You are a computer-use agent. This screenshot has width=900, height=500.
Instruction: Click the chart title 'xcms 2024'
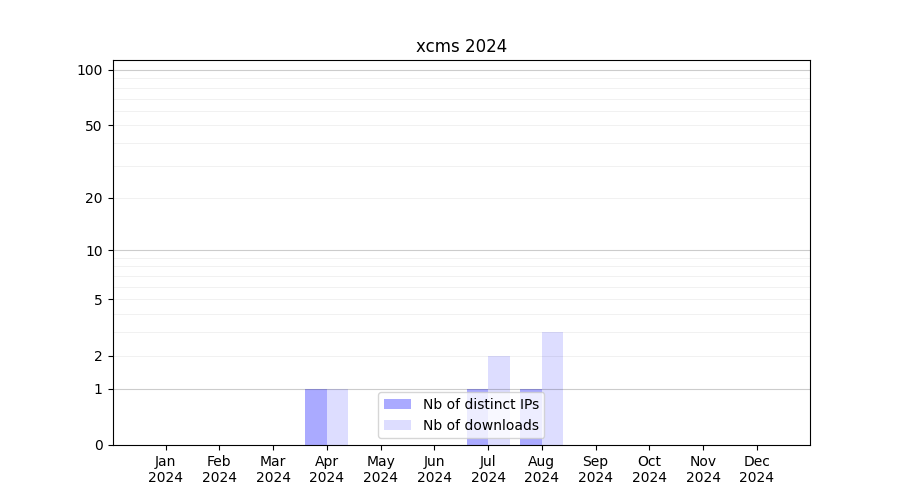click(461, 46)
